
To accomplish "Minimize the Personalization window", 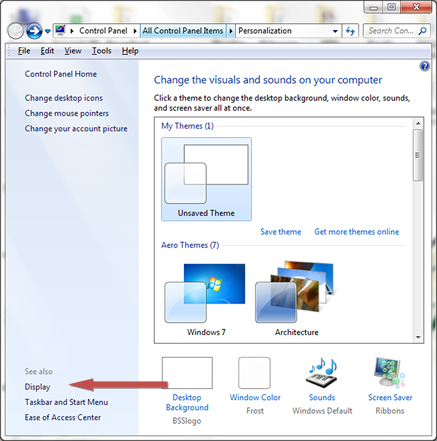I will 374,7.
